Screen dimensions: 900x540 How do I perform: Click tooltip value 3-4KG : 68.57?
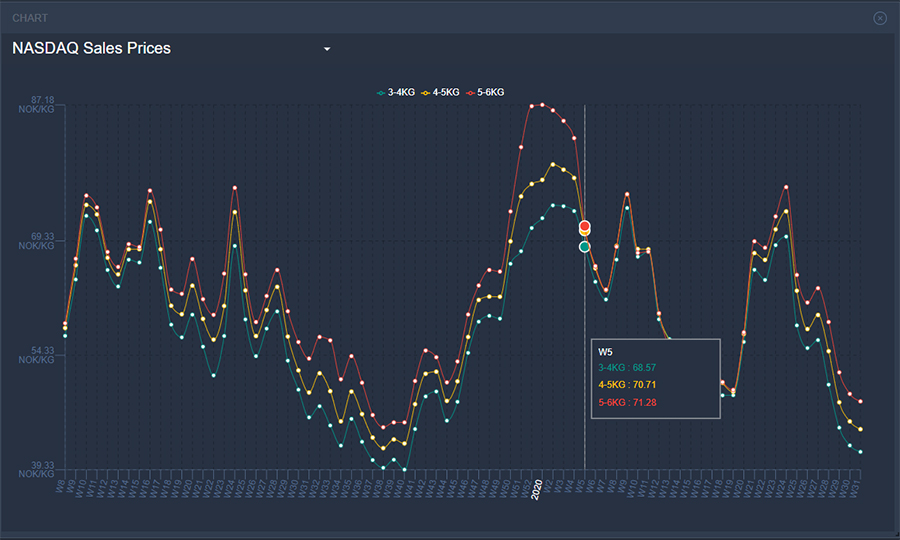pyautogui.click(x=627, y=368)
